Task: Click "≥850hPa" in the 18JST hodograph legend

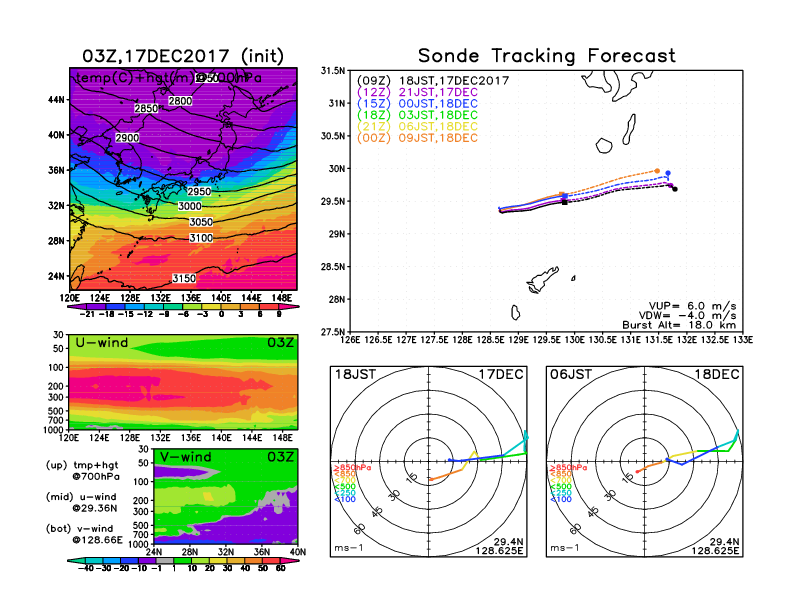Action: point(353,468)
